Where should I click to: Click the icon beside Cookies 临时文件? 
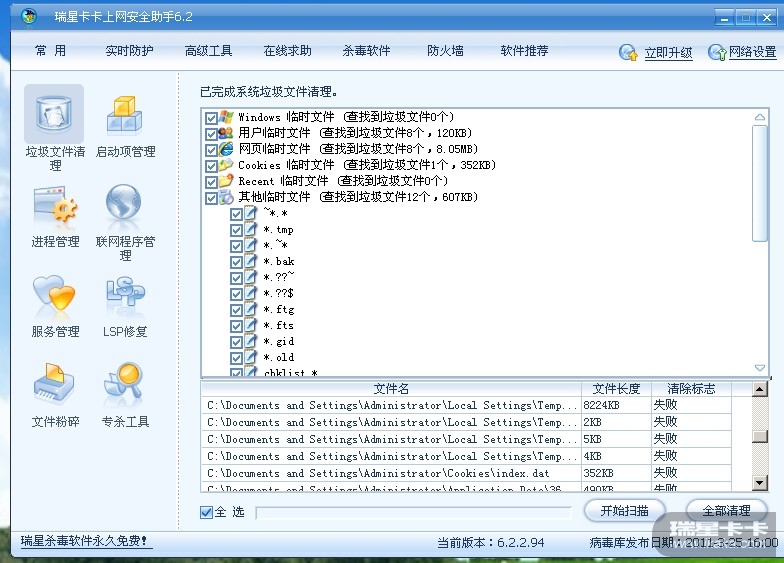pos(226,164)
